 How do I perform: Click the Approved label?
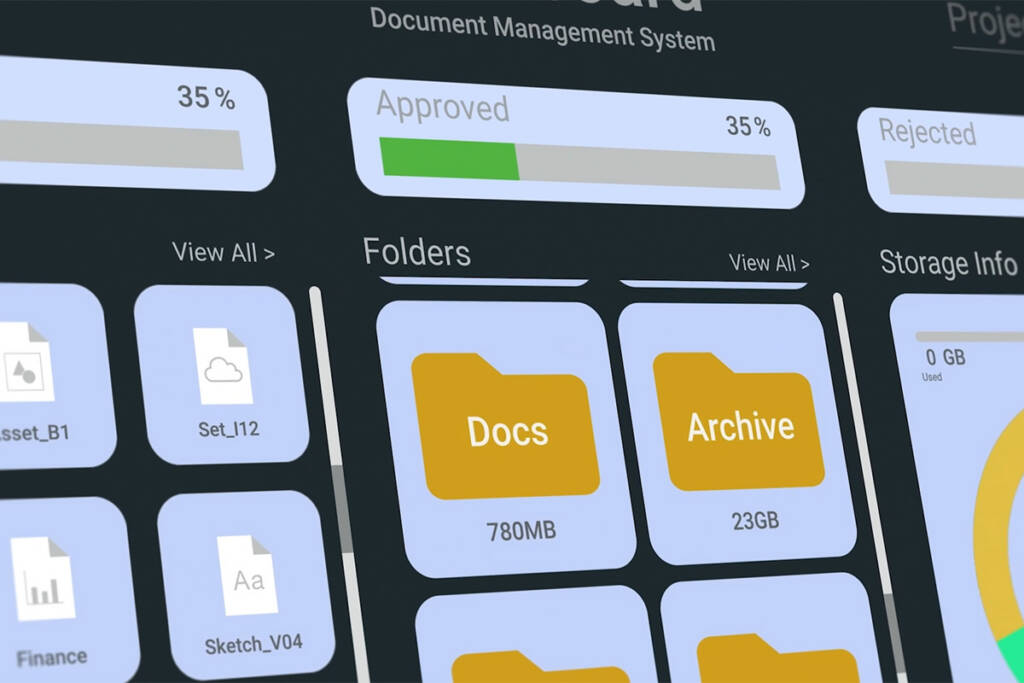pyautogui.click(x=443, y=106)
